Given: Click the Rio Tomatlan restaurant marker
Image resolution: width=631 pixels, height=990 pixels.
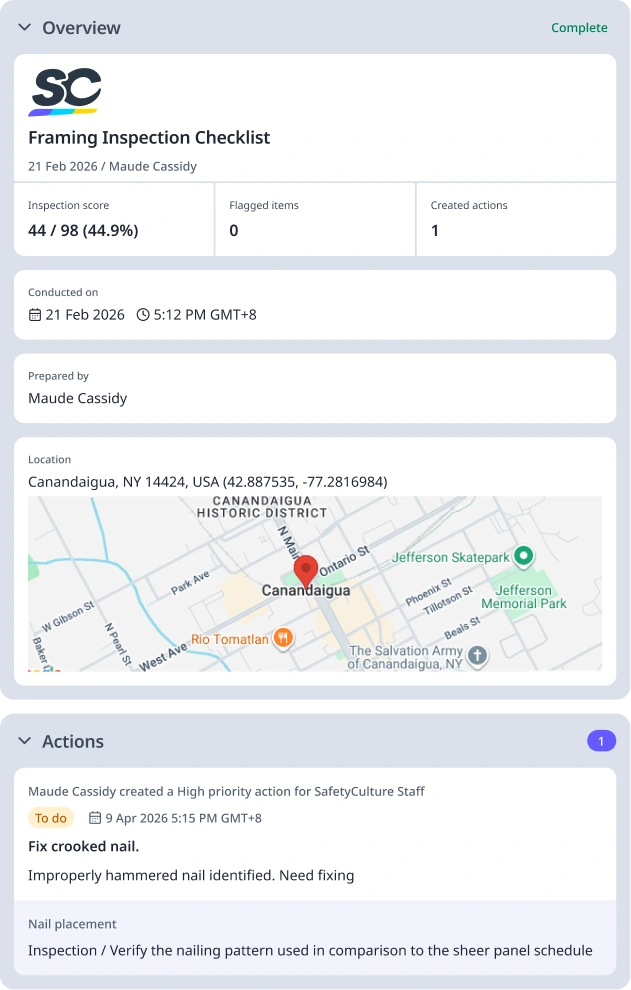Looking at the screenshot, I should tap(283, 638).
